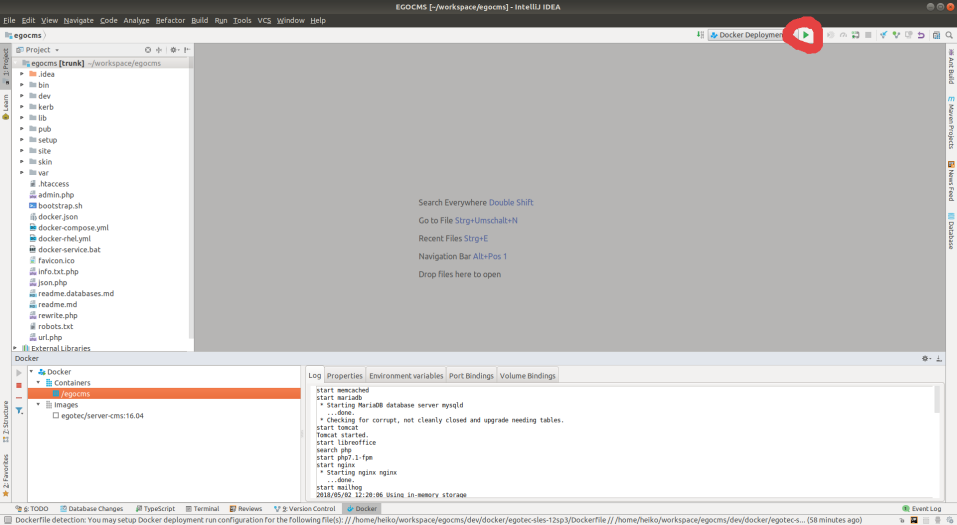Toggle tool window quick-access icon in status bar
The width and height of the screenshot is (957, 525).
click(7, 520)
